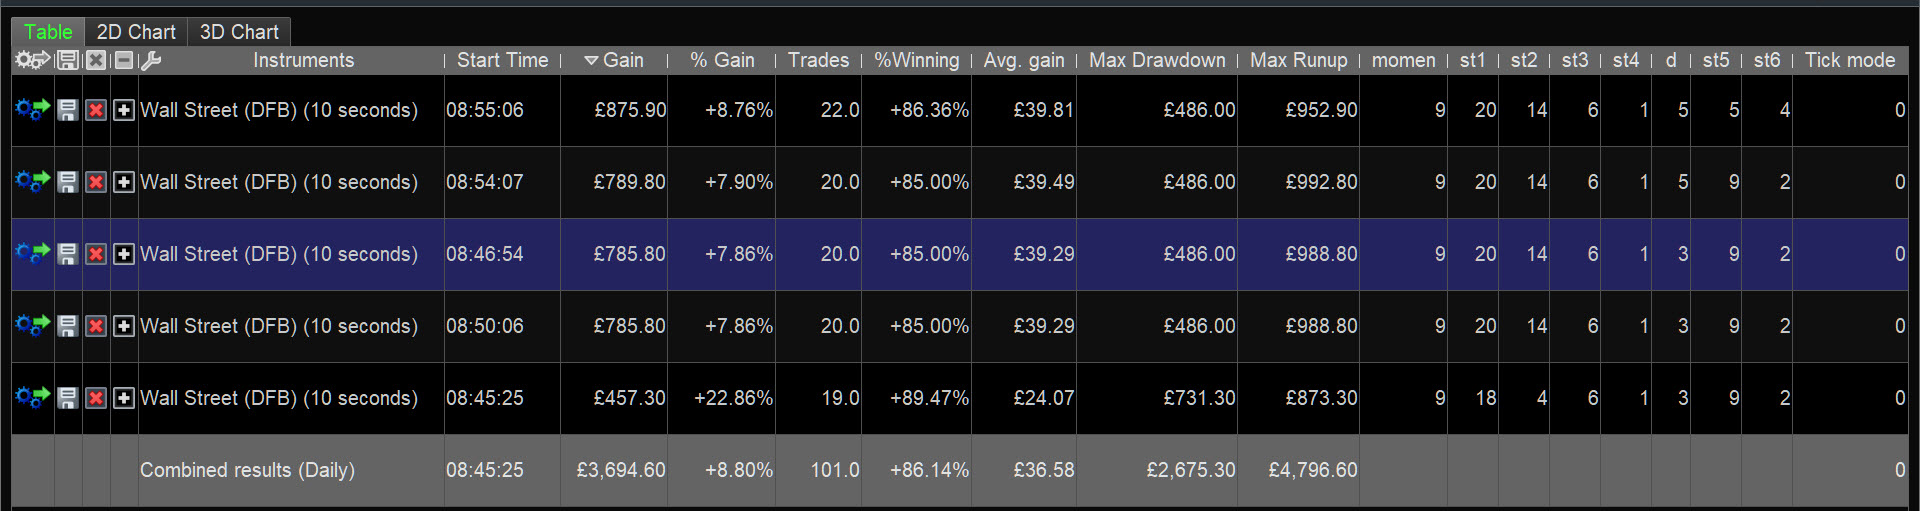The height and width of the screenshot is (511, 1920).
Task: Apply settings from the 08:55:06 result row
Action: (32, 110)
